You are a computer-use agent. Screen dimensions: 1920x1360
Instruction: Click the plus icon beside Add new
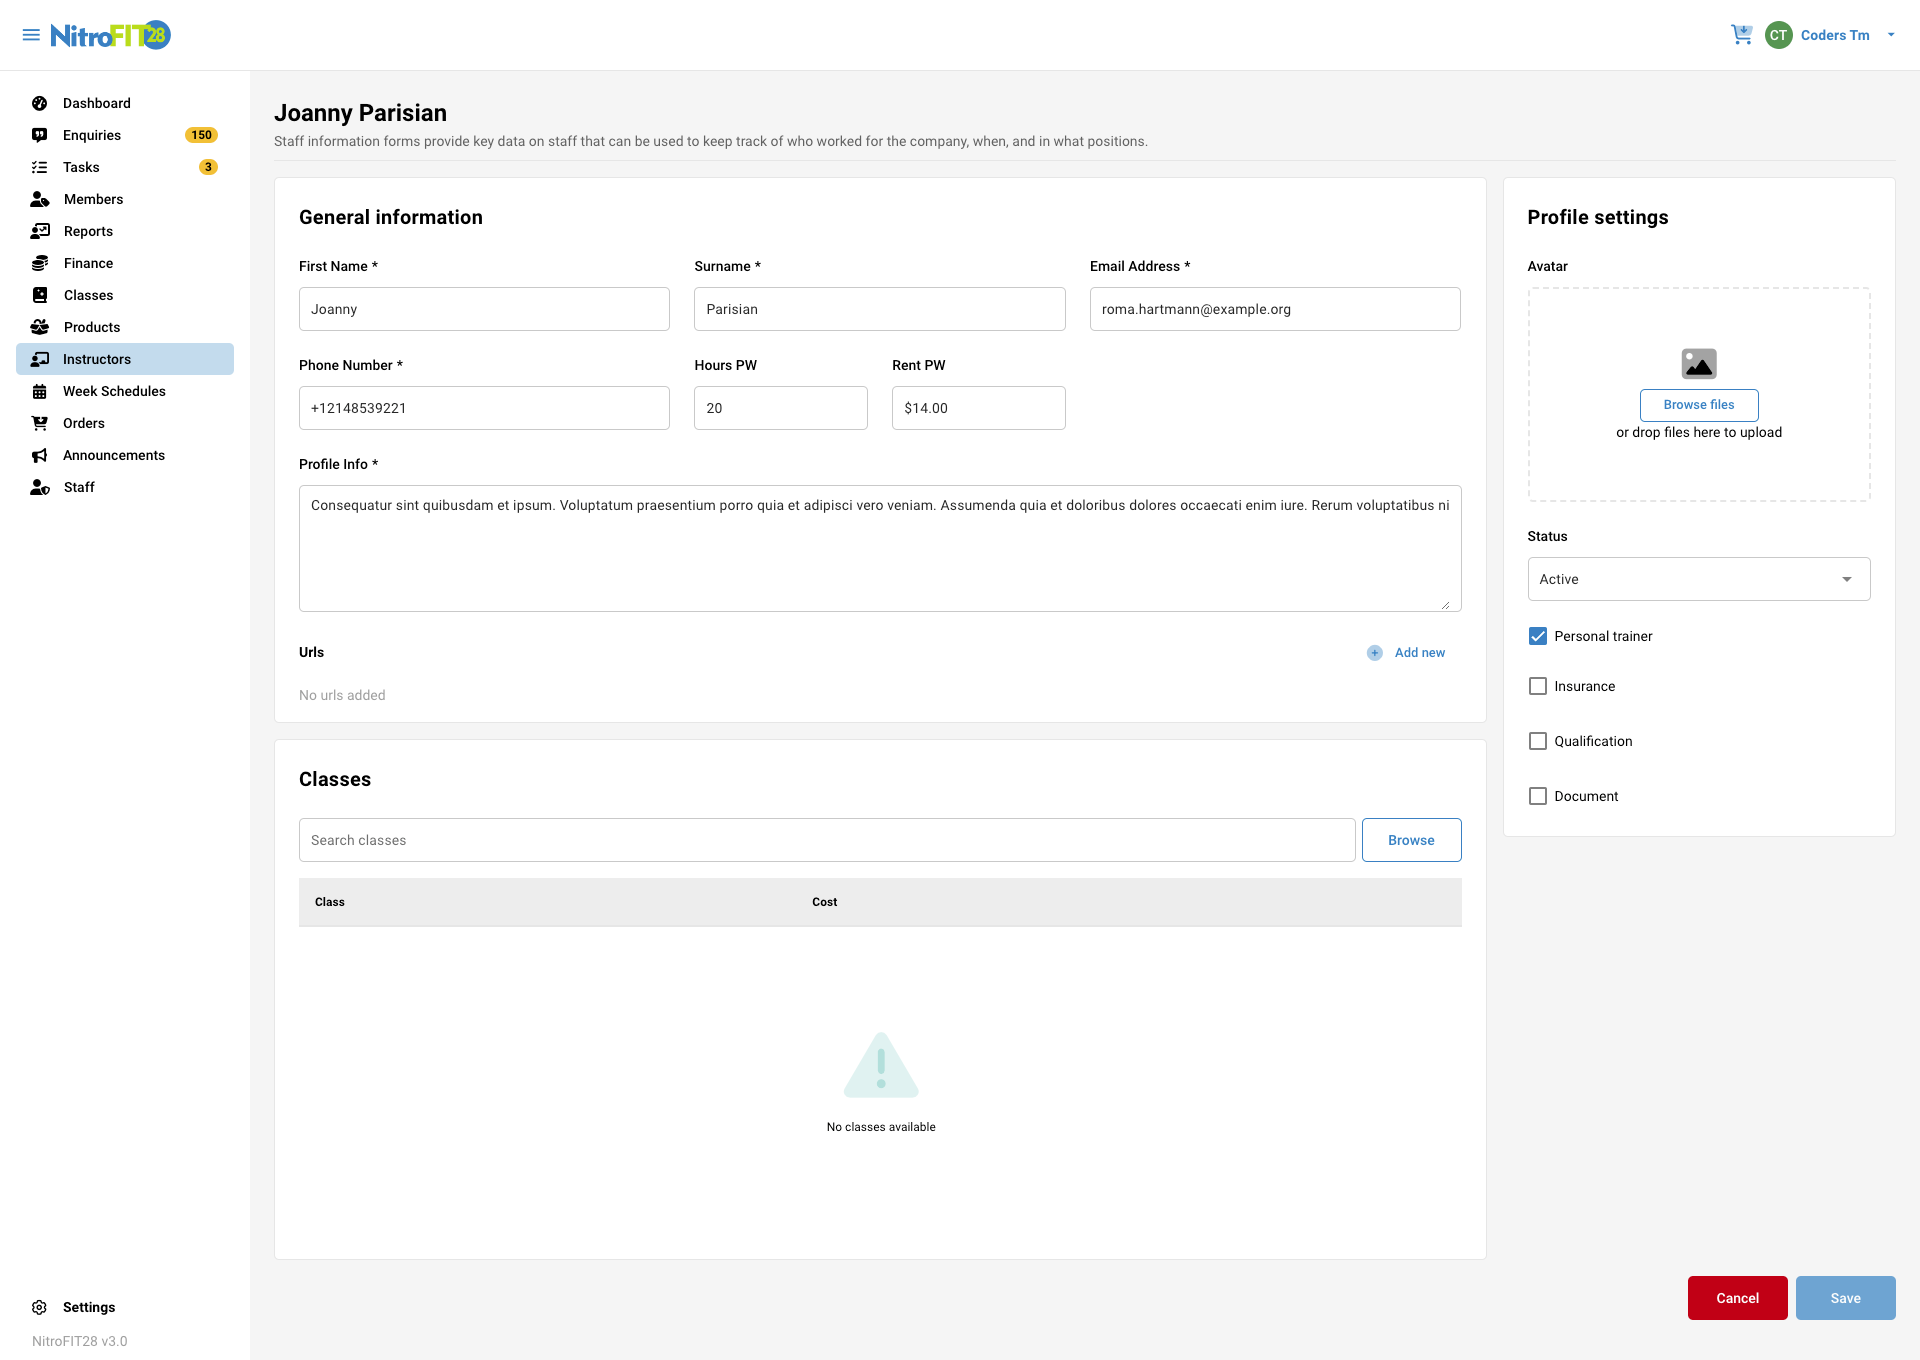(1375, 653)
